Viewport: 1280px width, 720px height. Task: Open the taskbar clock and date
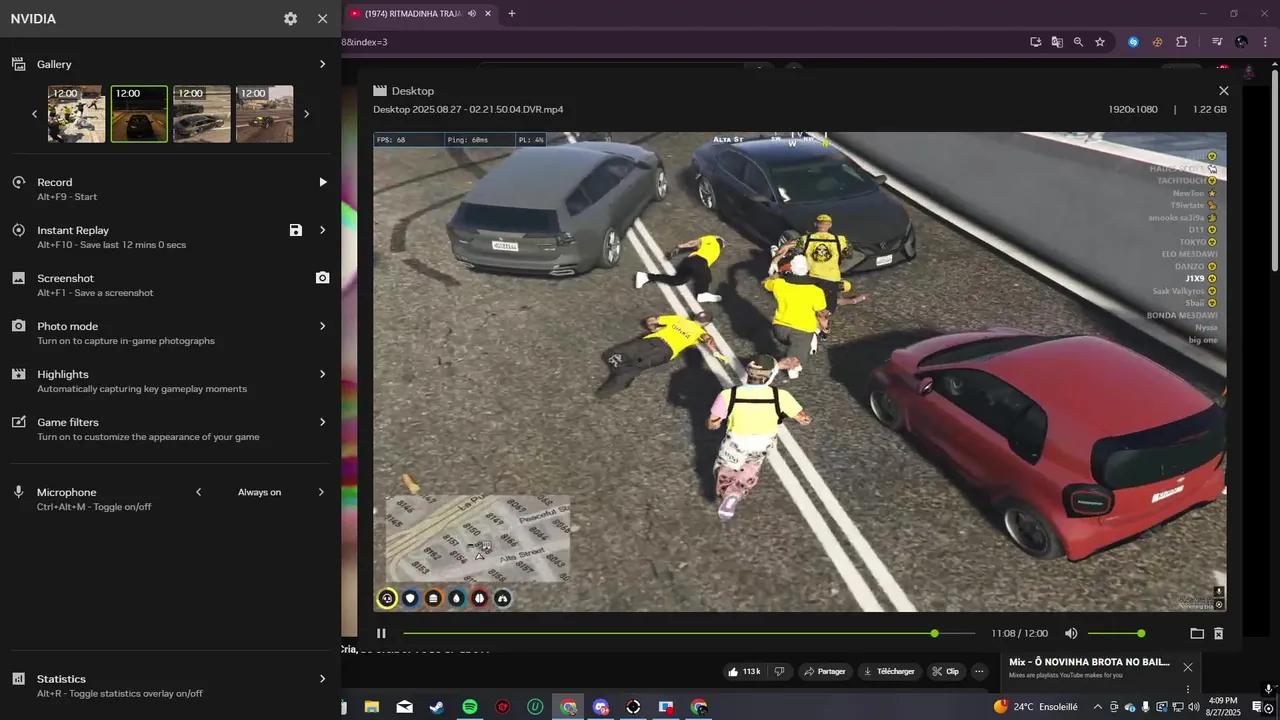pos(1223,706)
